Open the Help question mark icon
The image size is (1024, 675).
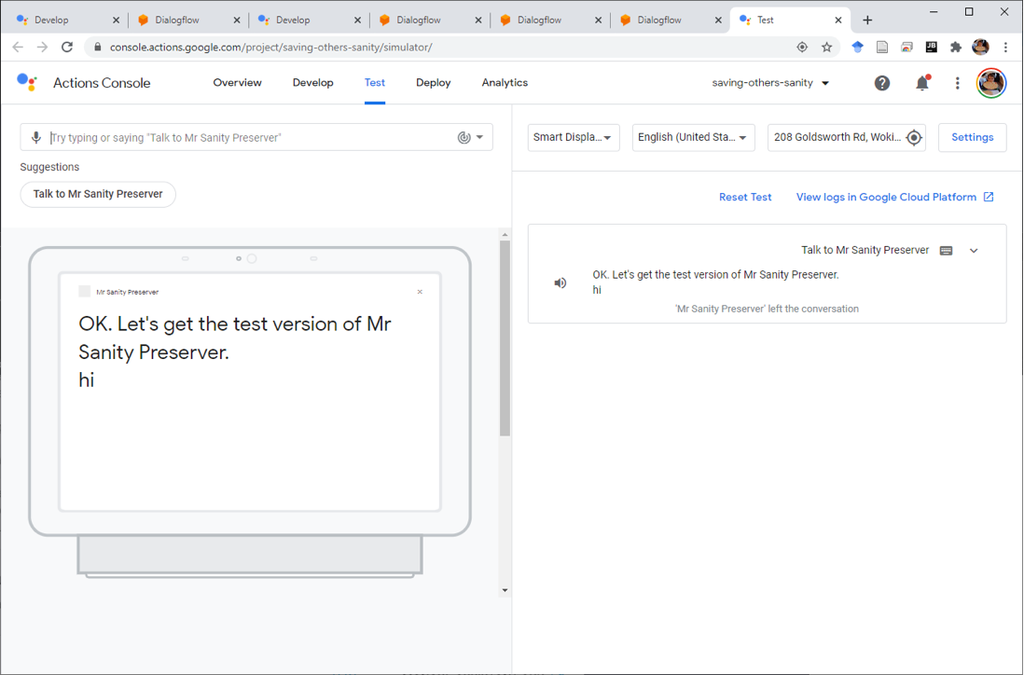tap(882, 83)
